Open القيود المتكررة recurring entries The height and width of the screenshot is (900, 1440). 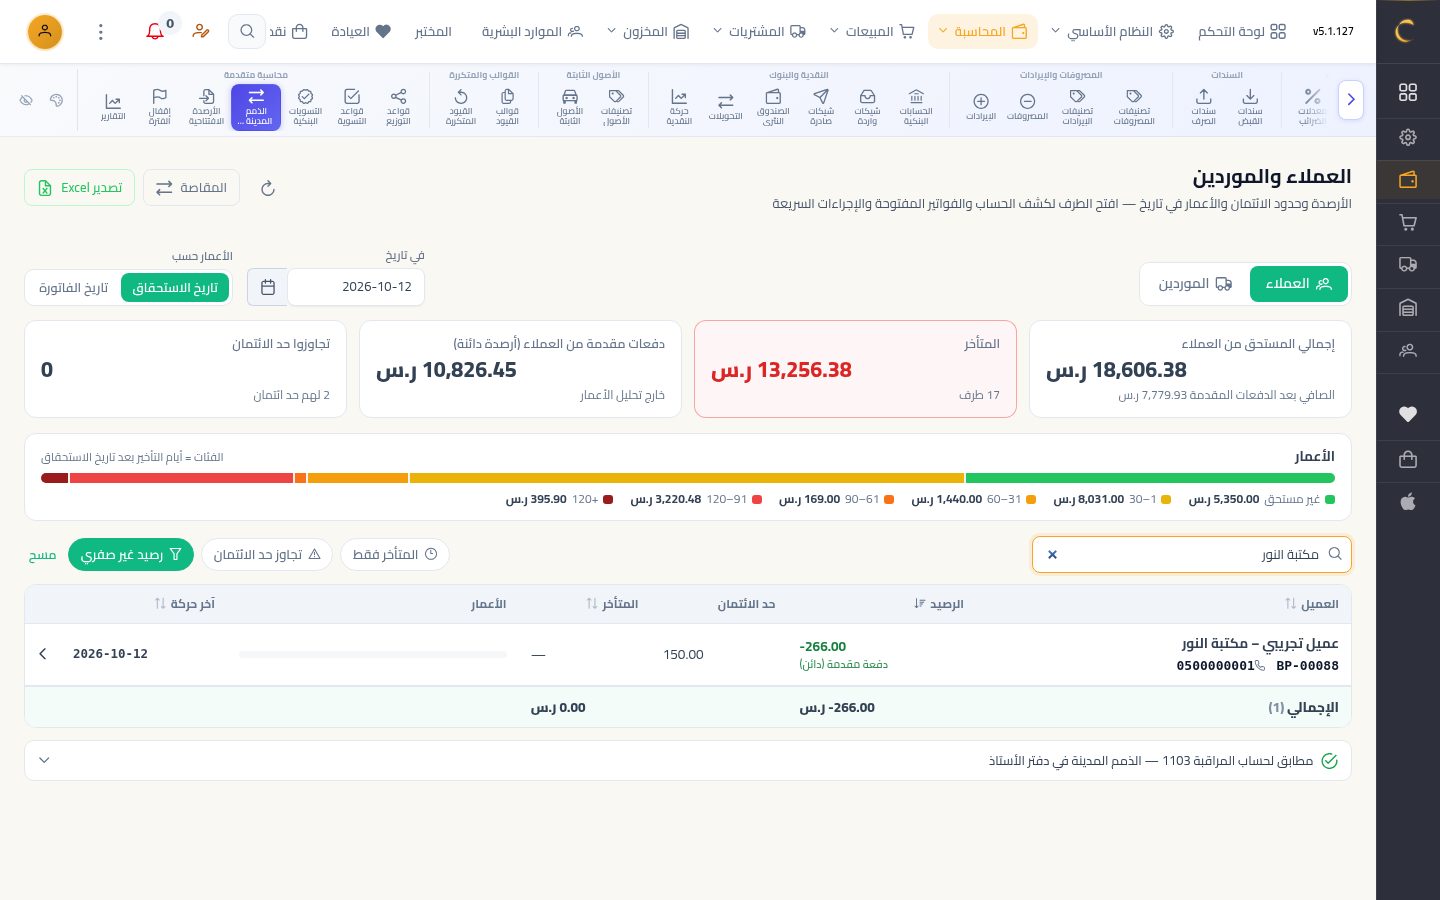click(x=461, y=107)
